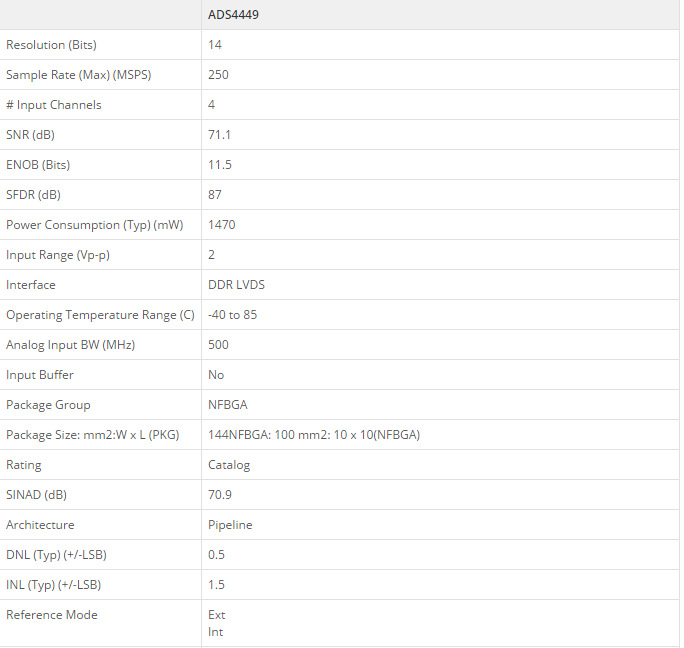The width and height of the screenshot is (684, 648).
Task: Click the 144NFBGA package size value
Action: pos(313,435)
